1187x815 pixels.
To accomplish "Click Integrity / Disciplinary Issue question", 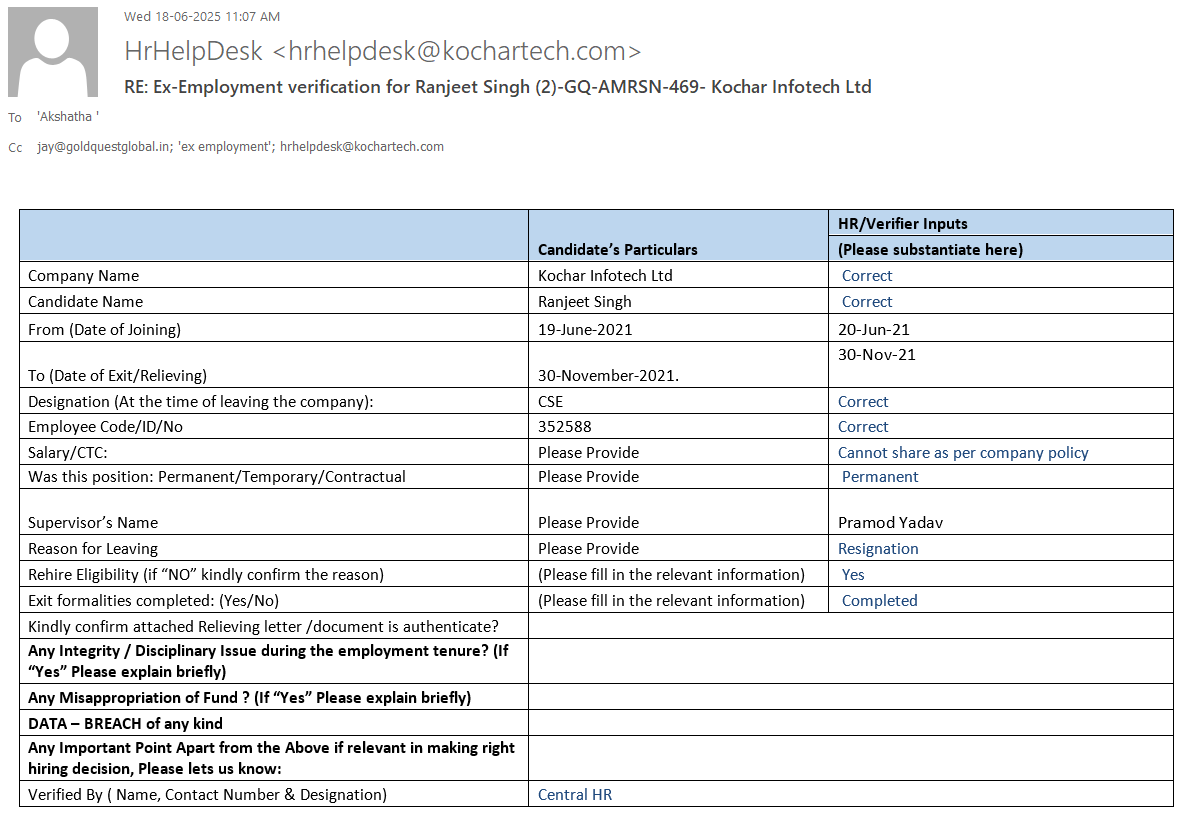I will pos(268,661).
